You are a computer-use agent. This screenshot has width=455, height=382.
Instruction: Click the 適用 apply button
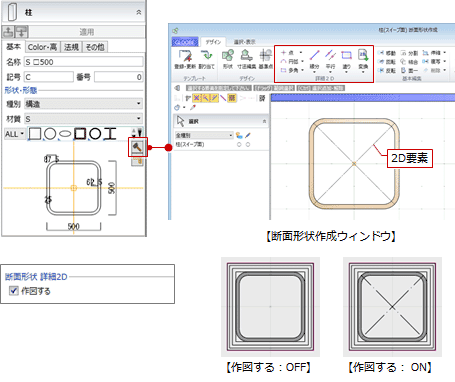pyautogui.click(x=87, y=32)
